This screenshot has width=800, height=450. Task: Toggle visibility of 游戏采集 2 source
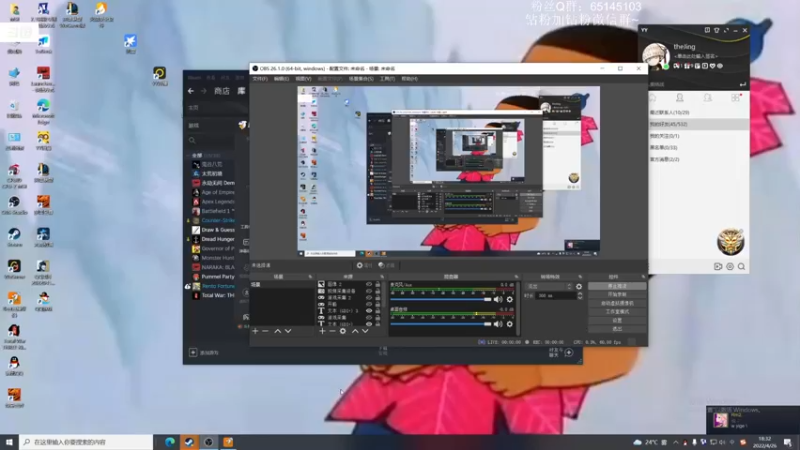tap(369, 298)
